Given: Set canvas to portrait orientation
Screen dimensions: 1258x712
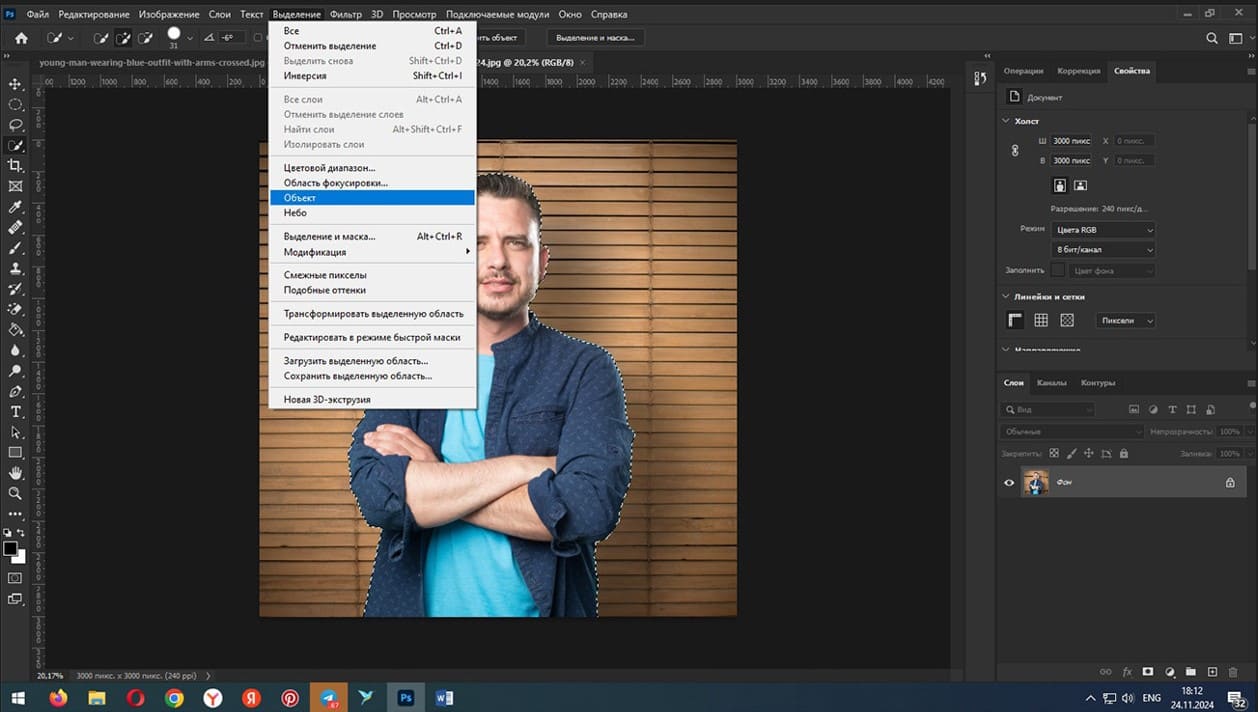Looking at the screenshot, I should click(1060, 186).
